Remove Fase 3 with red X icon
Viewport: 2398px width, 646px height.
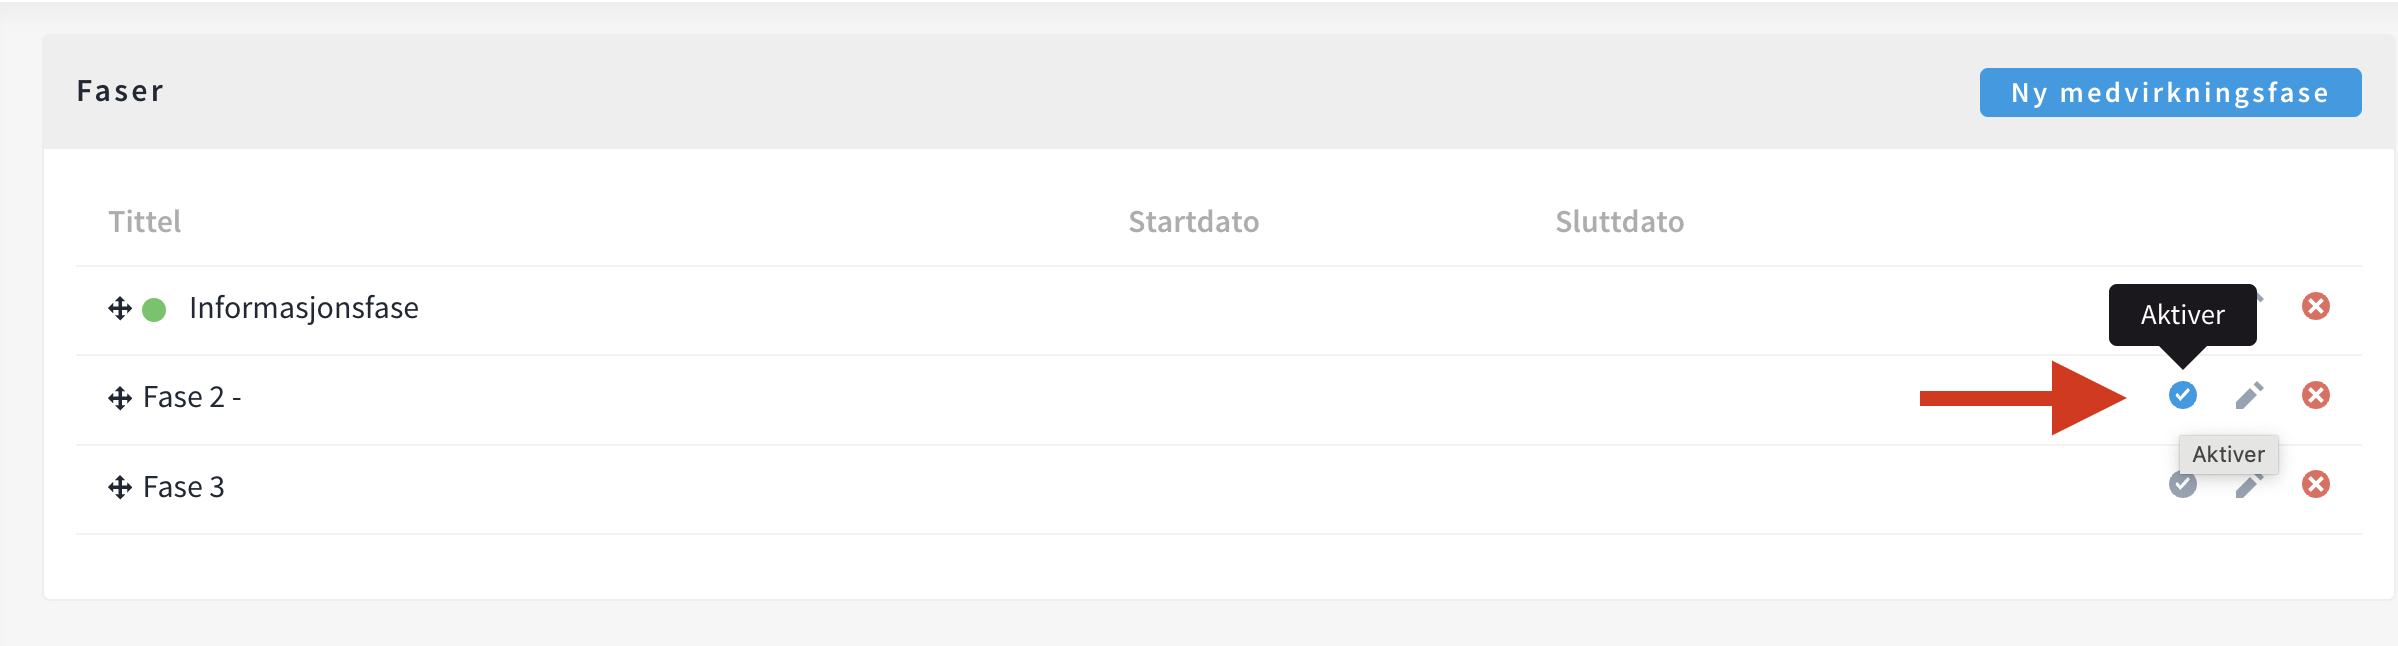(2315, 484)
